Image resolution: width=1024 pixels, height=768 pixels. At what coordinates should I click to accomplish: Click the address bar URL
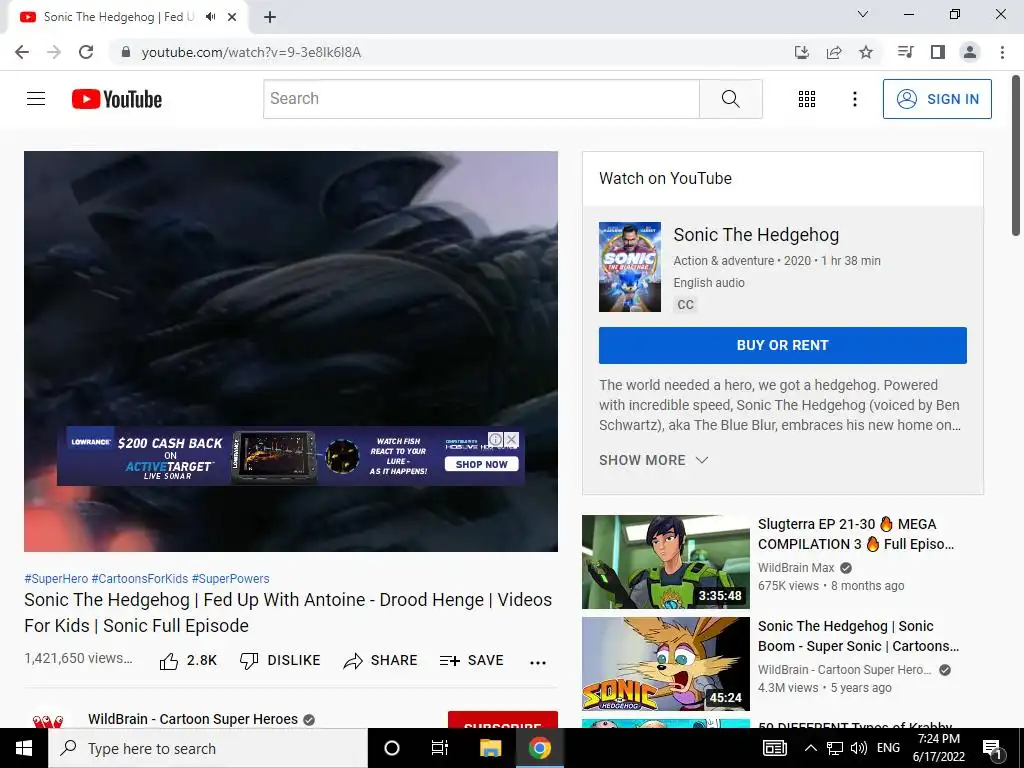[251, 52]
